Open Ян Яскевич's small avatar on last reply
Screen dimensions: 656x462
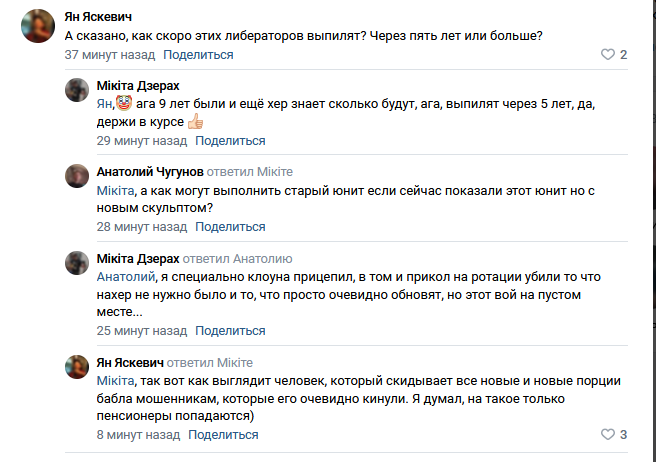77,367
